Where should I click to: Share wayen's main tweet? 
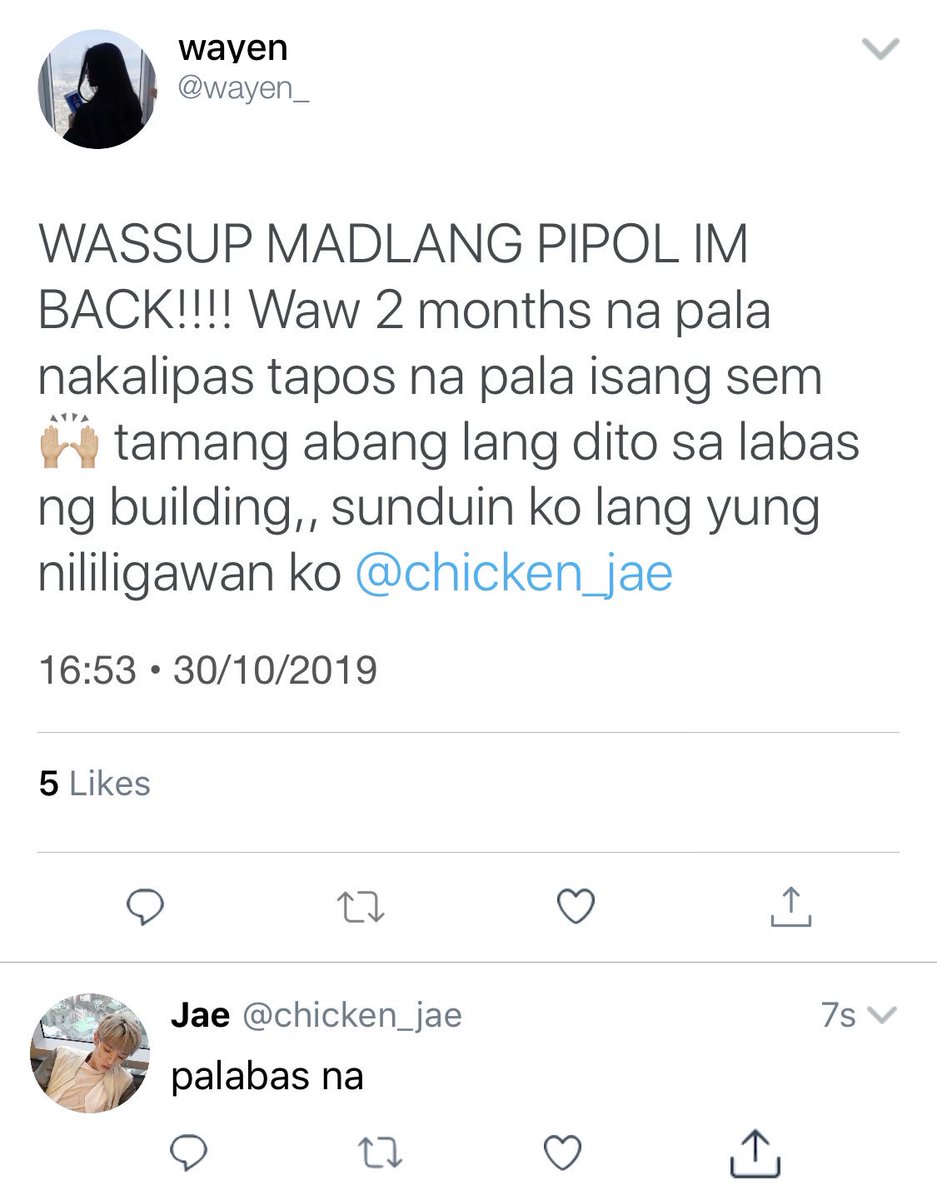pyautogui.click(x=789, y=906)
